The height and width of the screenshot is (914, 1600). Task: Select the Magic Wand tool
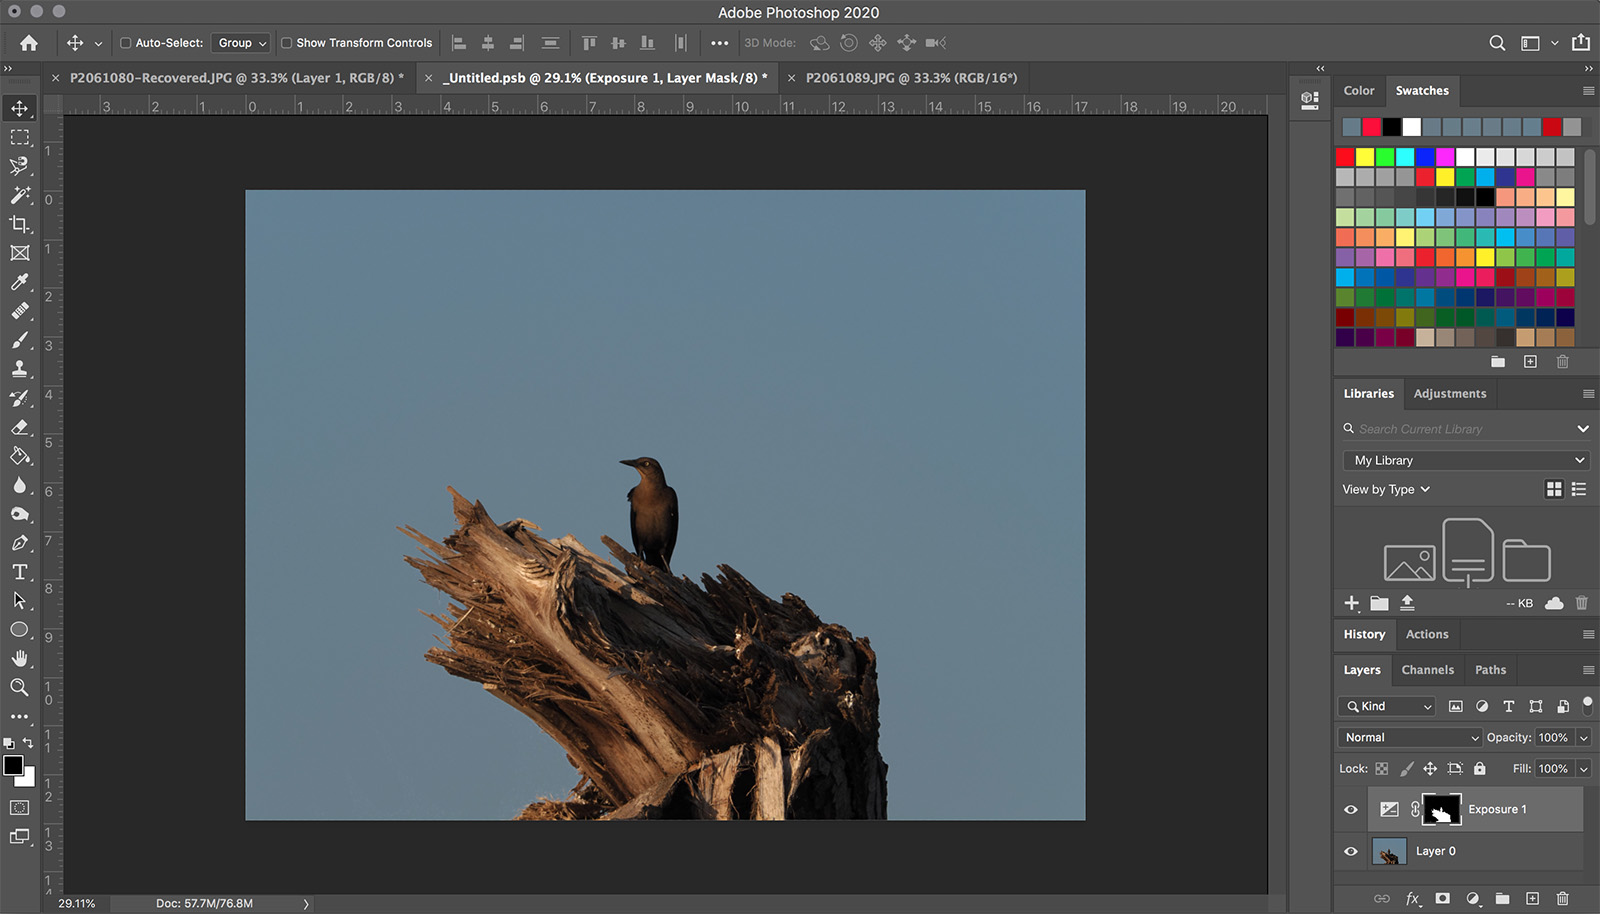coord(19,195)
